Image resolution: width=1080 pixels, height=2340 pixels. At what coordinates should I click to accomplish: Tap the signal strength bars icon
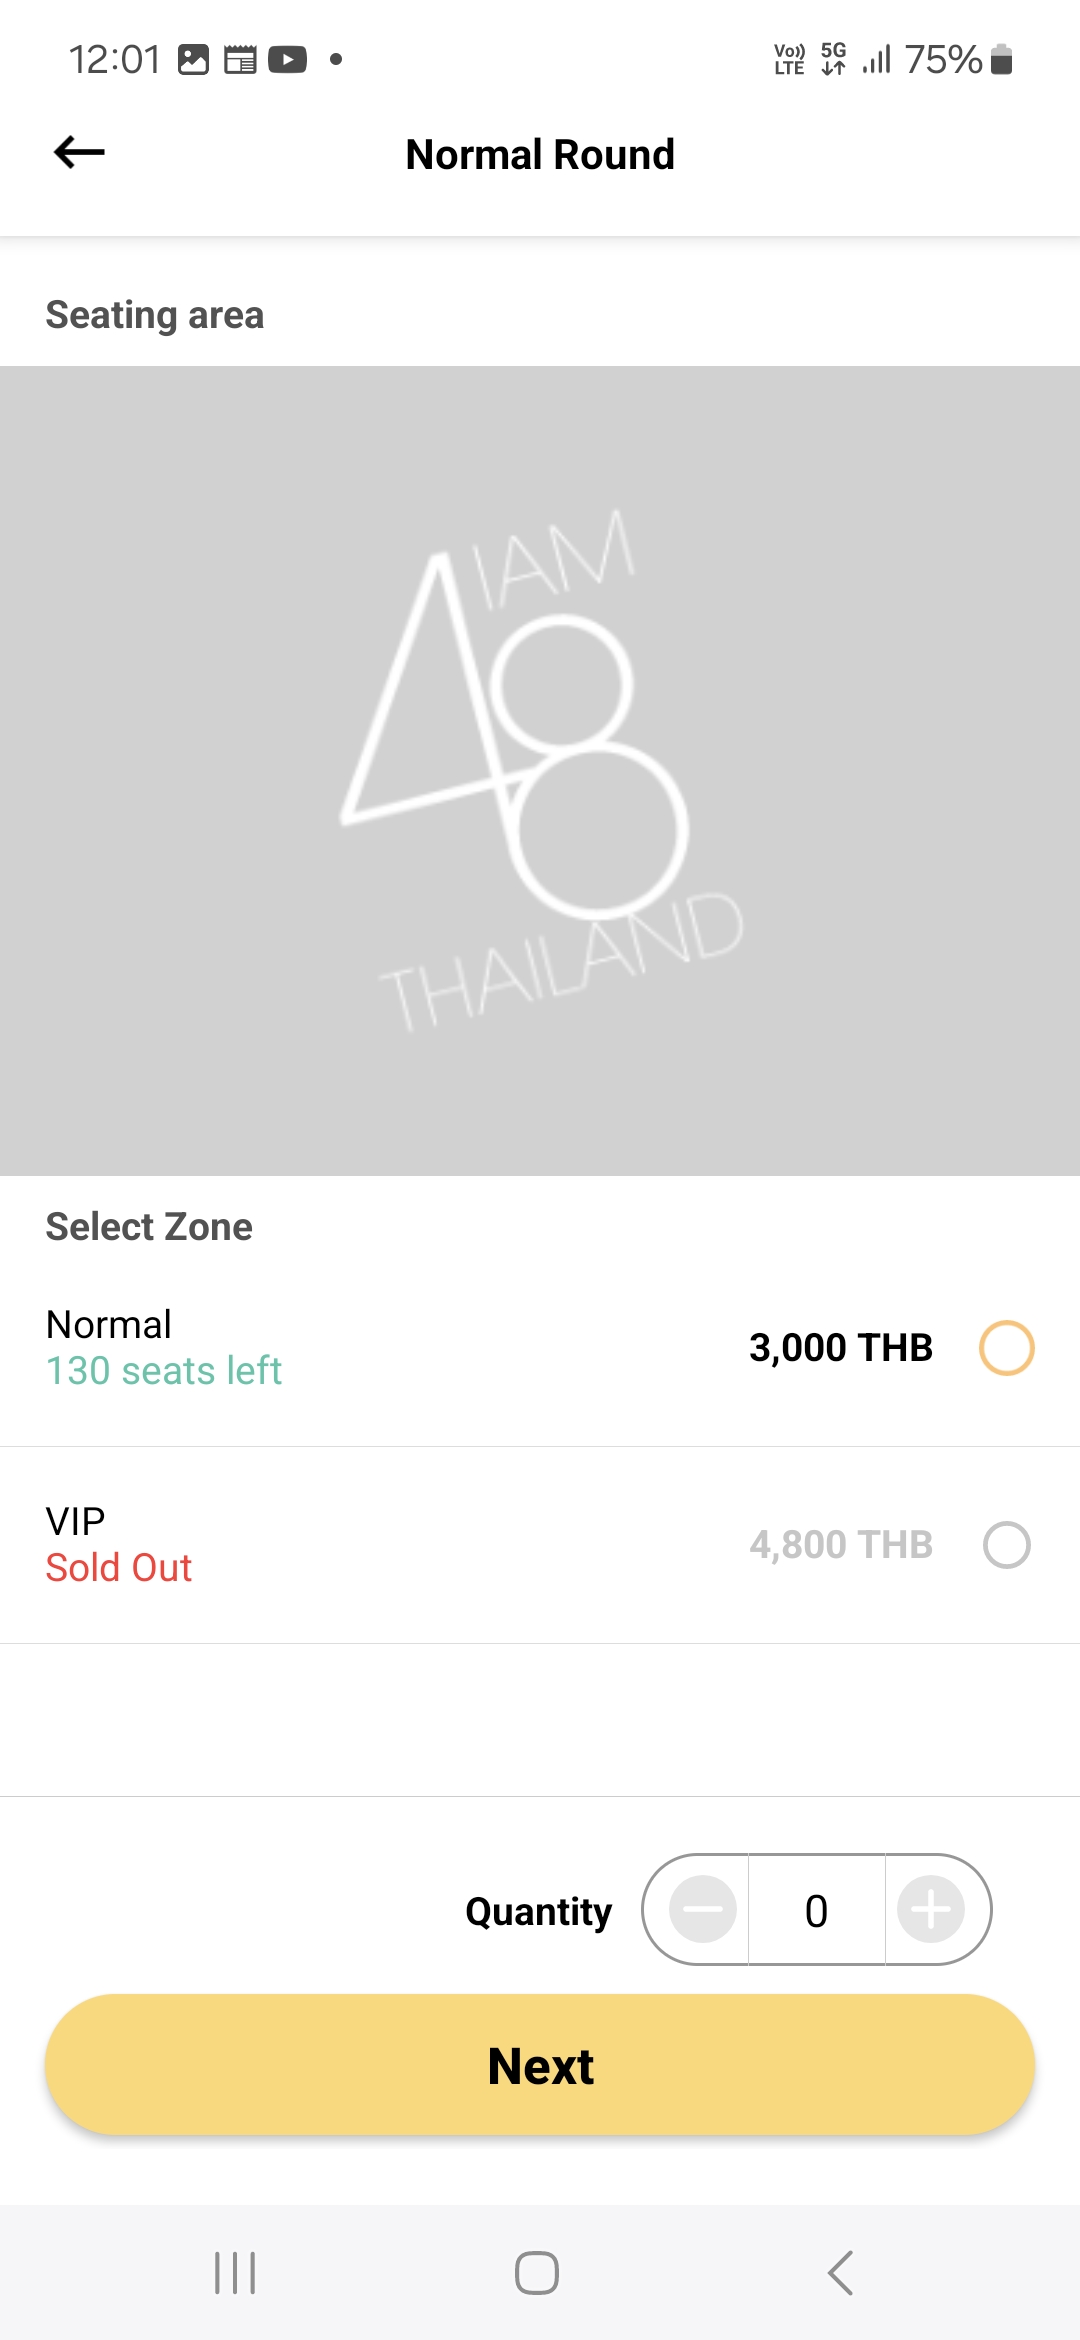click(x=877, y=60)
